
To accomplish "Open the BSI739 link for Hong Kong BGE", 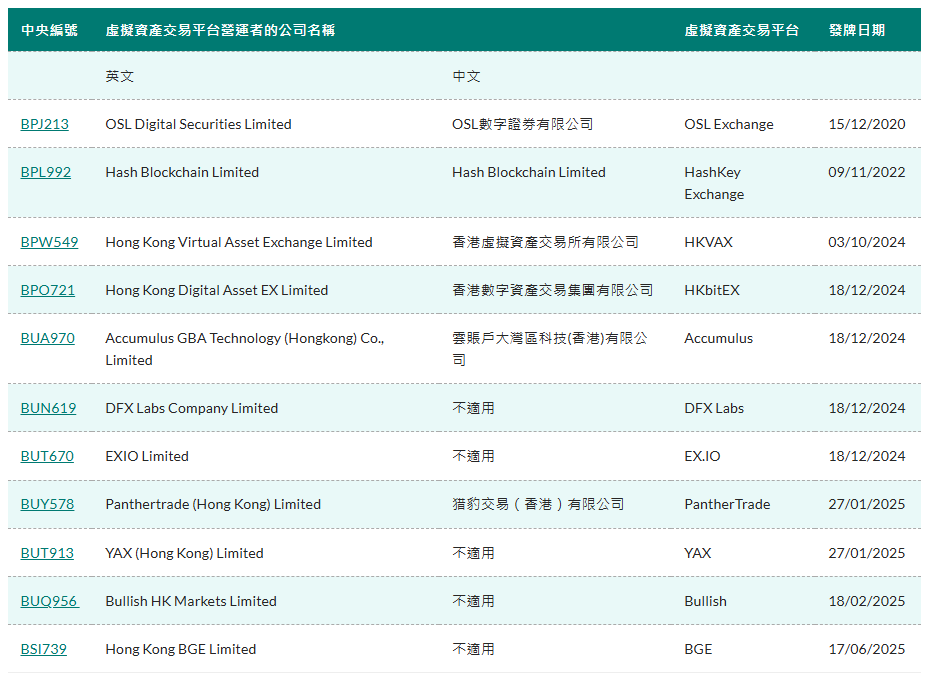I will [43, 649].
